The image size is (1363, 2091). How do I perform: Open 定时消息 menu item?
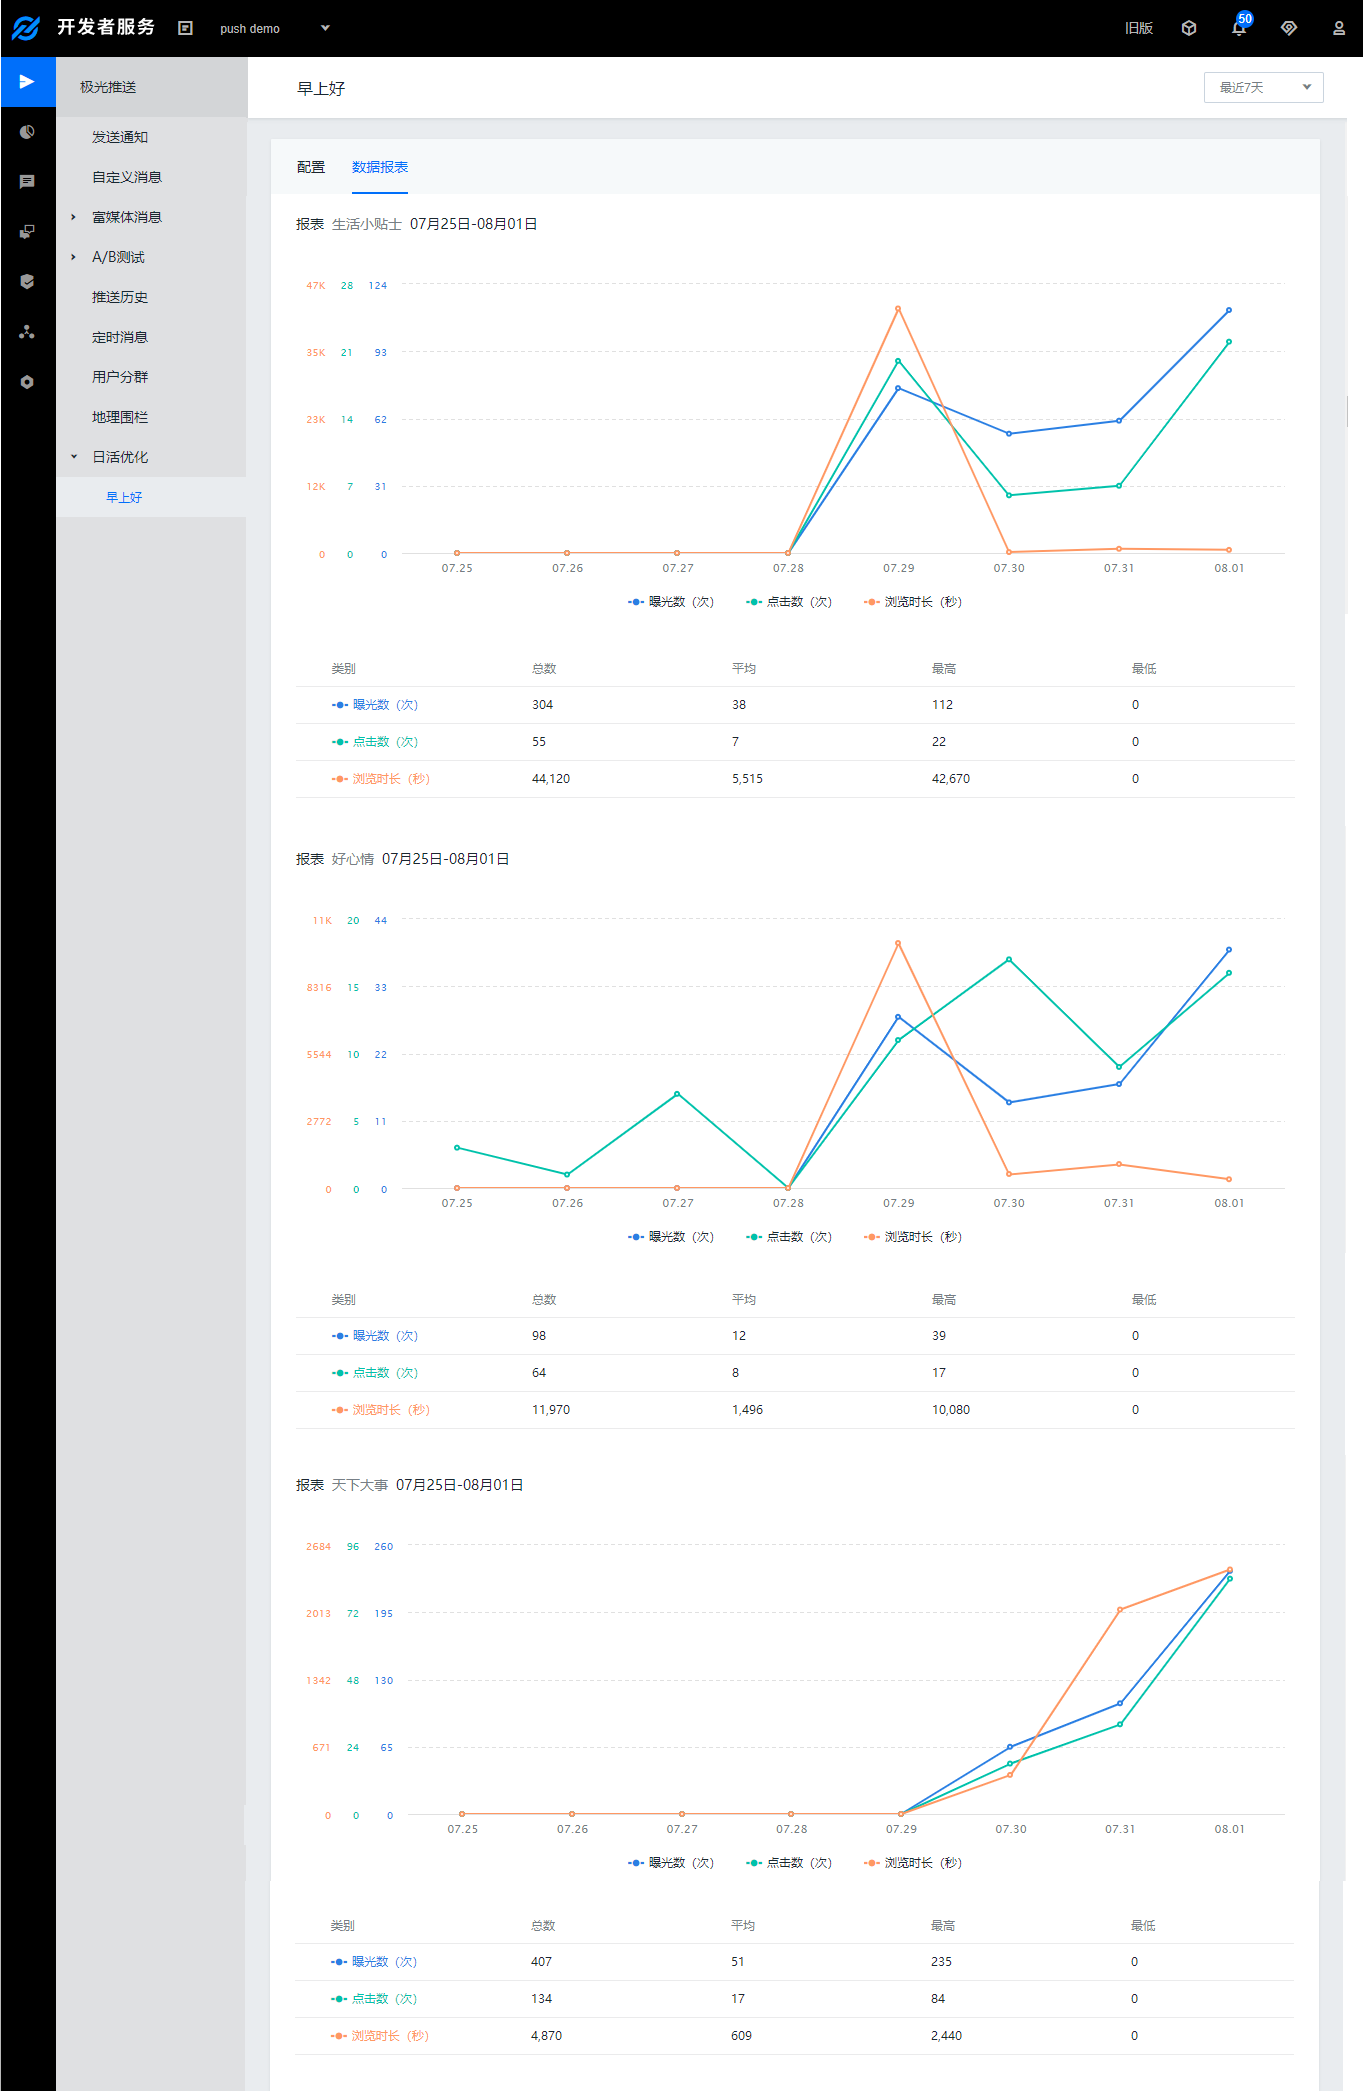[120, 337]
